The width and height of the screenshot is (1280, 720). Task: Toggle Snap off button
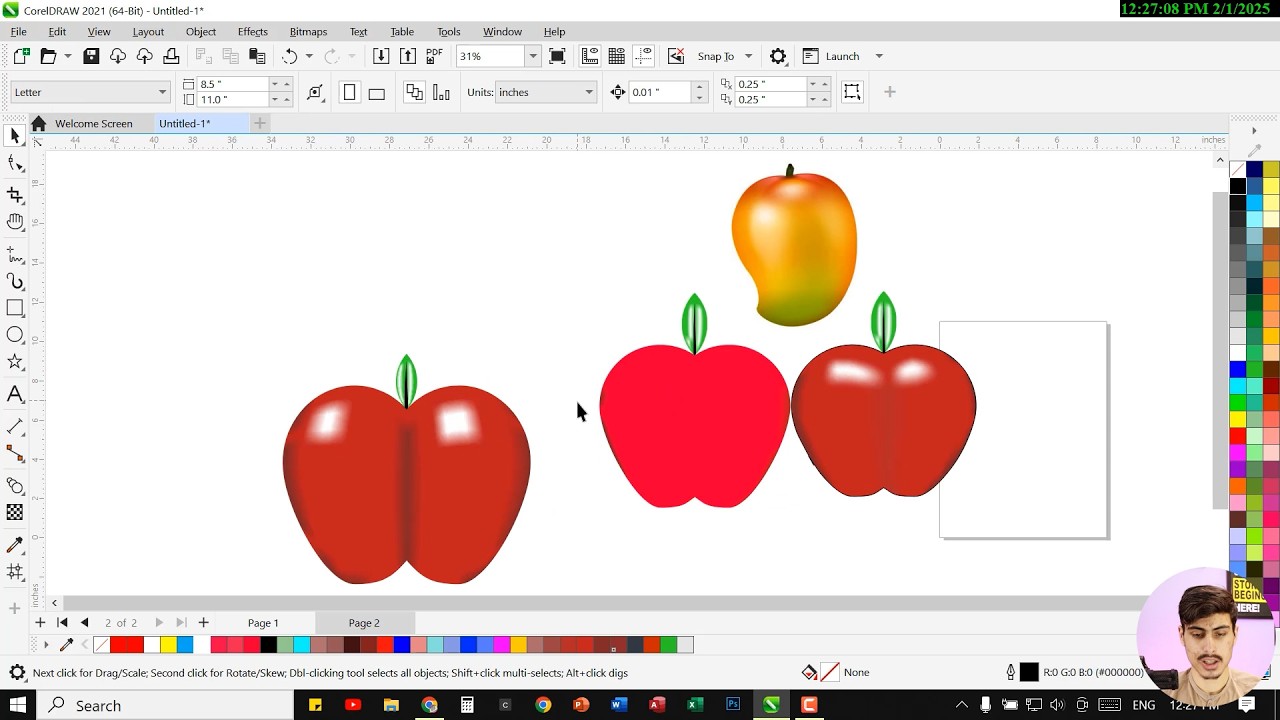click(x=676, y=56)
